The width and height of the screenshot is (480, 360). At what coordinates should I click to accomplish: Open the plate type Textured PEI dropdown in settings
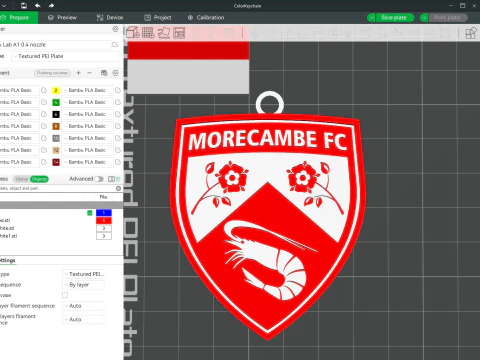pyautogui.click(x=83, y=274)
